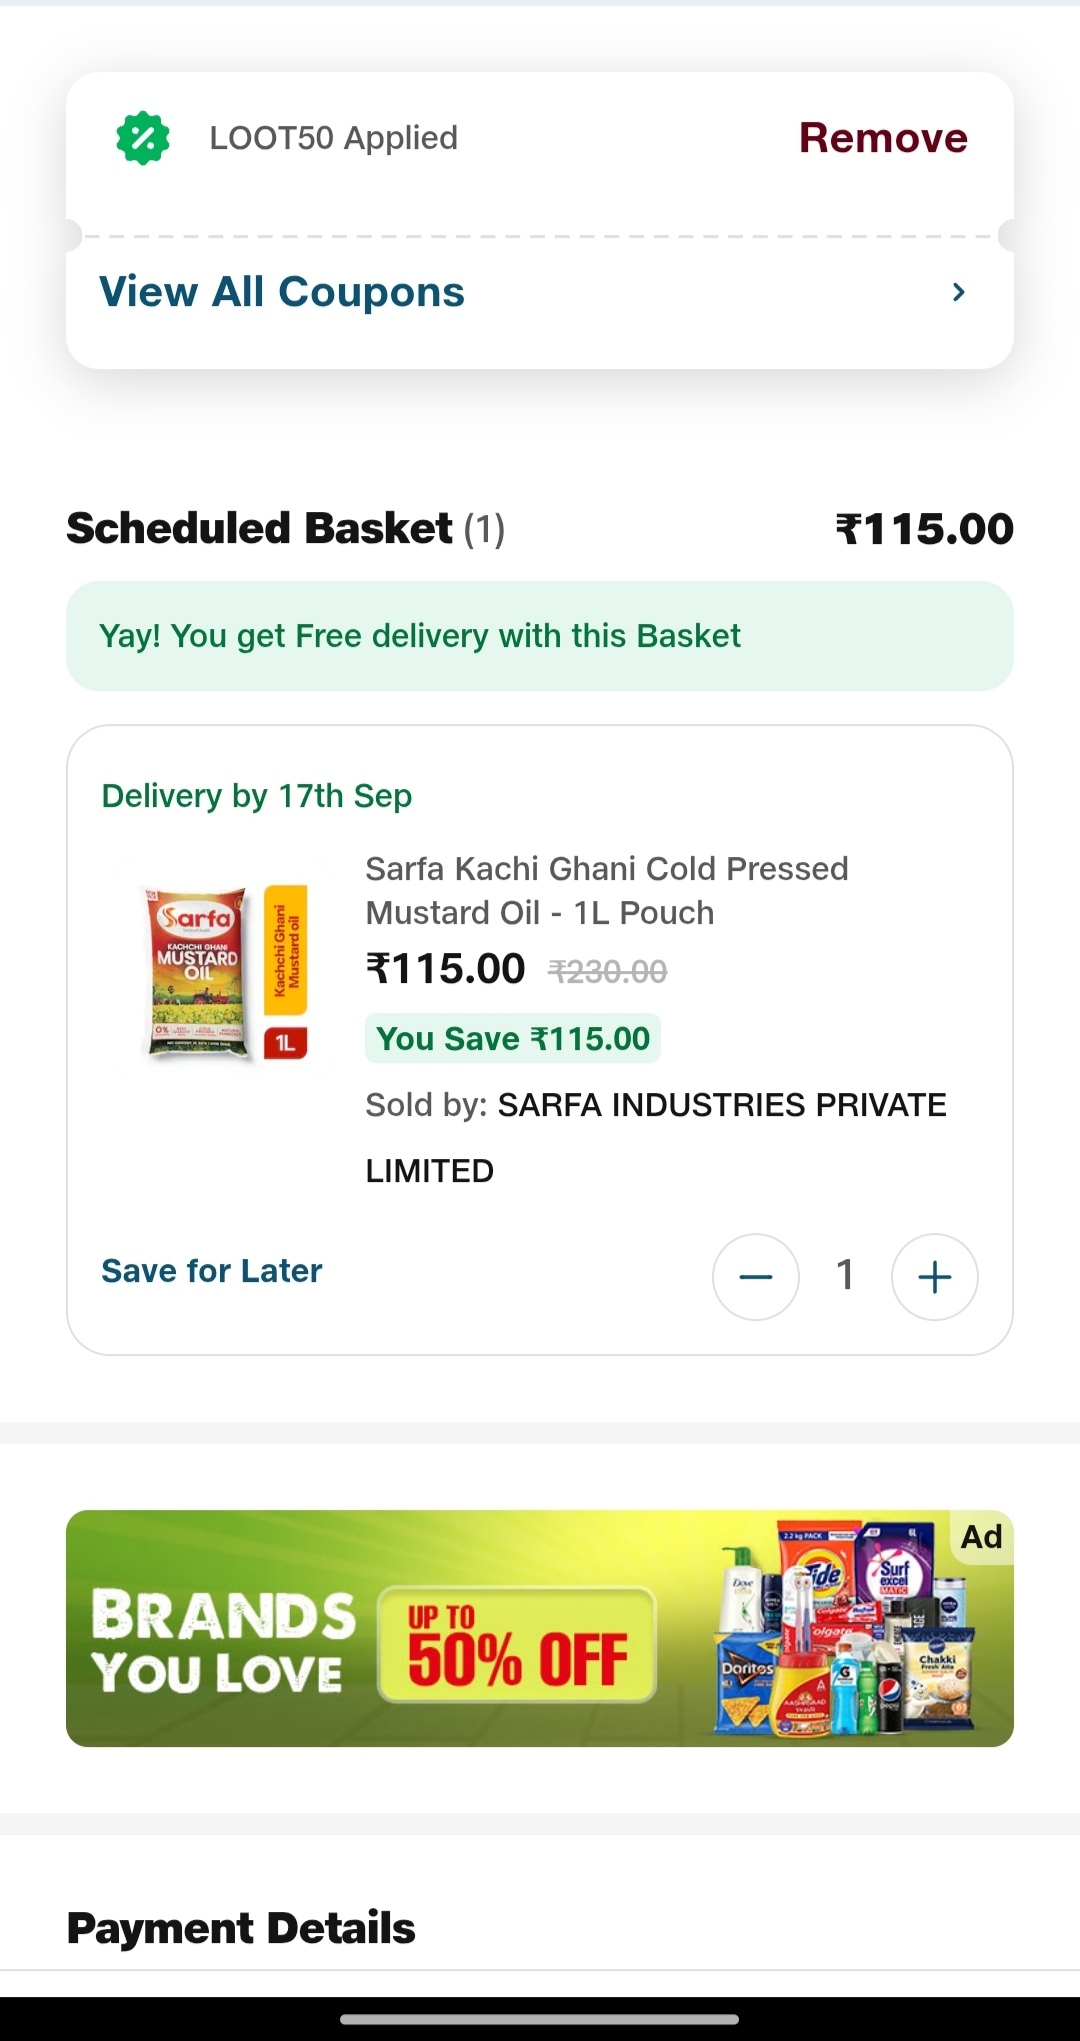Tap the home indicator bar
The width and height of the screenshot is (1080, 2041).
click(x=540, y=2019)
